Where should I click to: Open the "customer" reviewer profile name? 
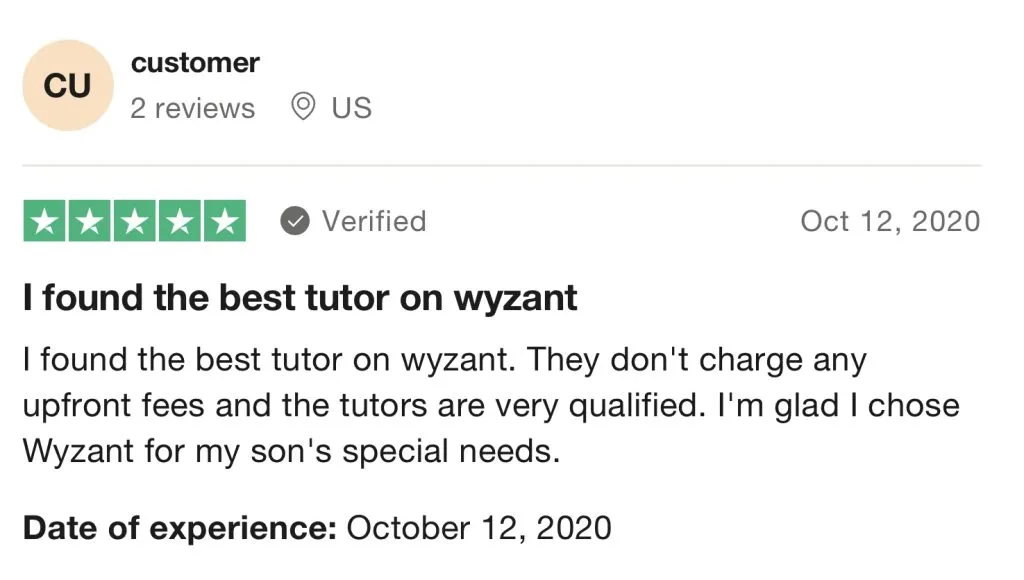click(x=195, y=63)
